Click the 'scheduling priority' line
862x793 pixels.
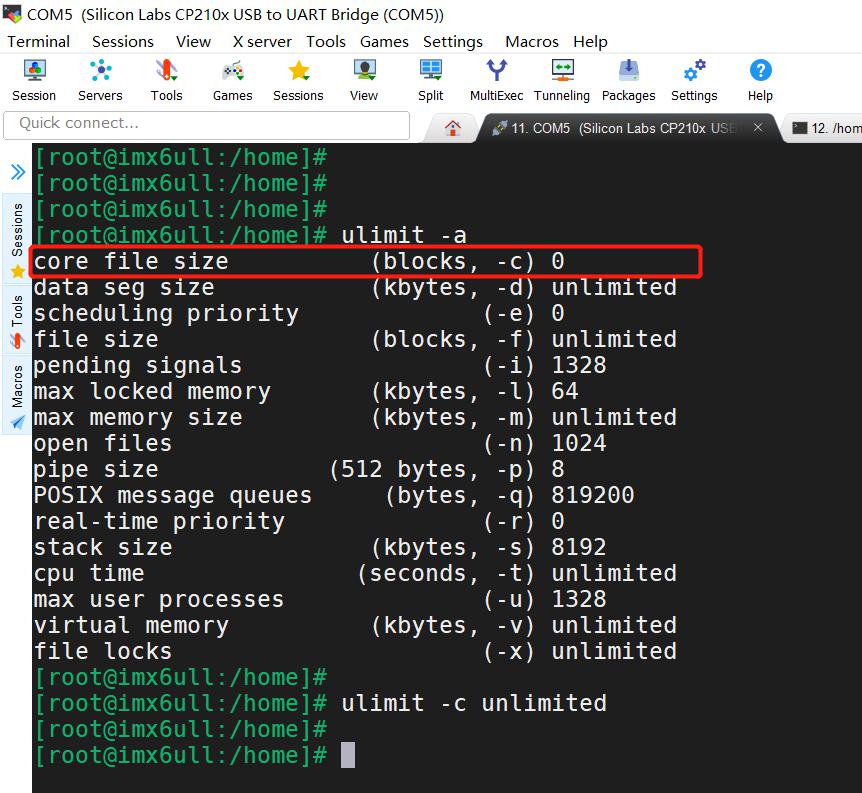coord(300,313)
